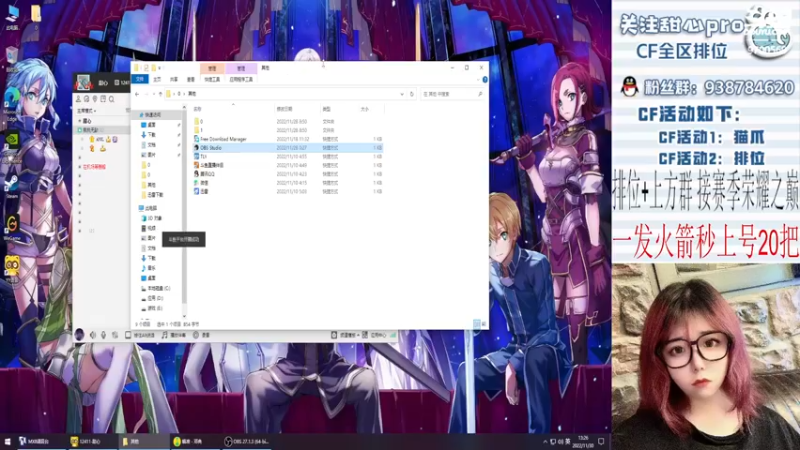This screenshot has height=450, width=800.
Task: Open the Explorer help question-mark icon
Action: click(485, 80)
